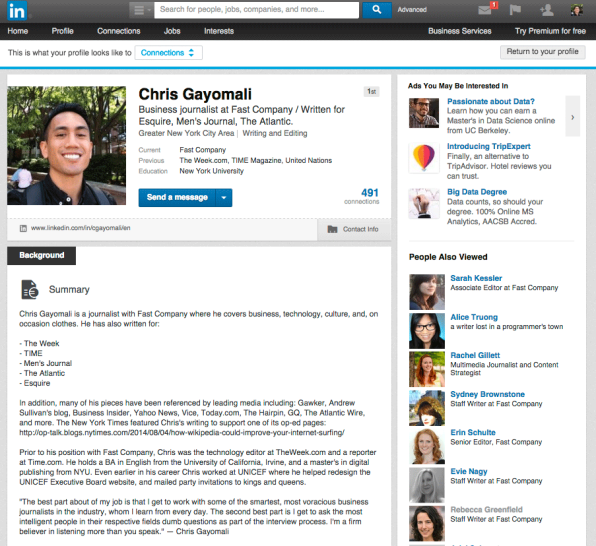Click the Summary document icon
This screenshot has height=546, width=596.
point(30,290)
